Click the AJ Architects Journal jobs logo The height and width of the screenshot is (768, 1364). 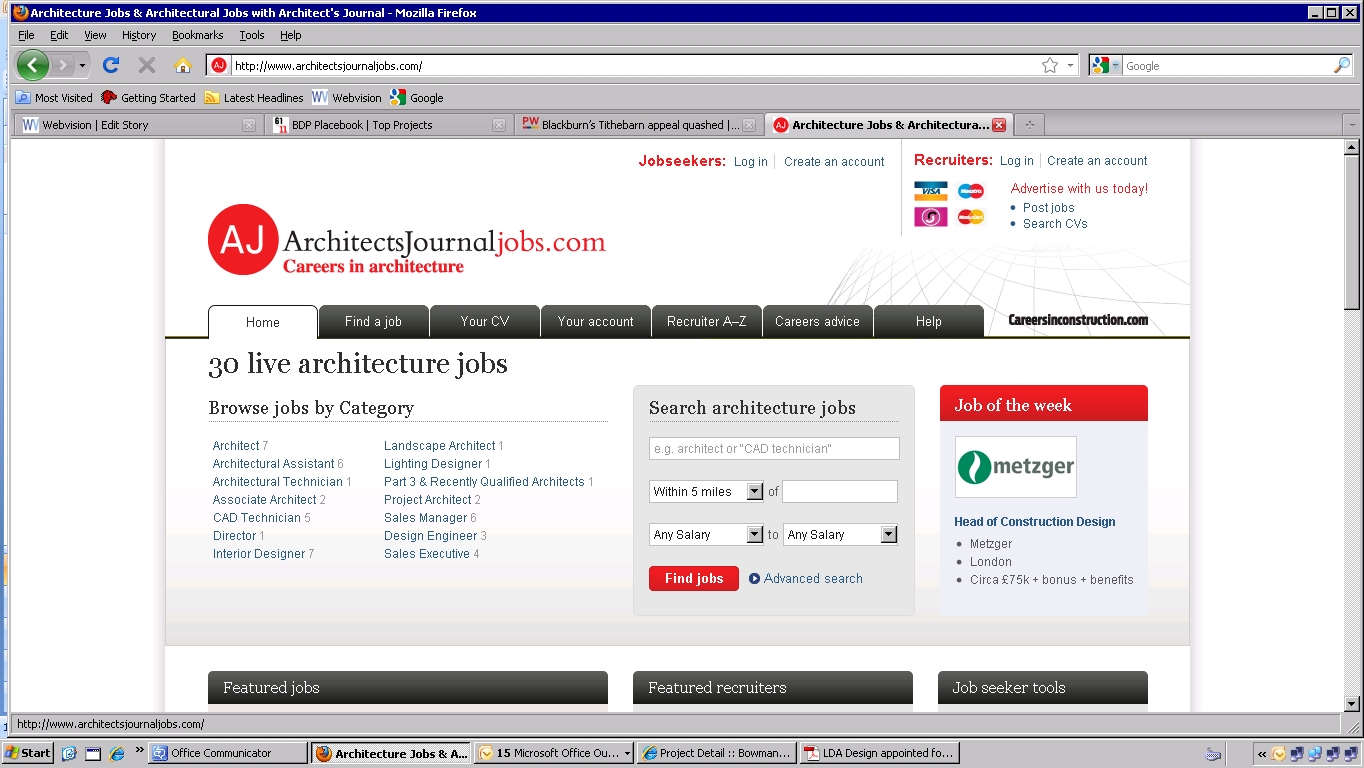coord(406,240)
